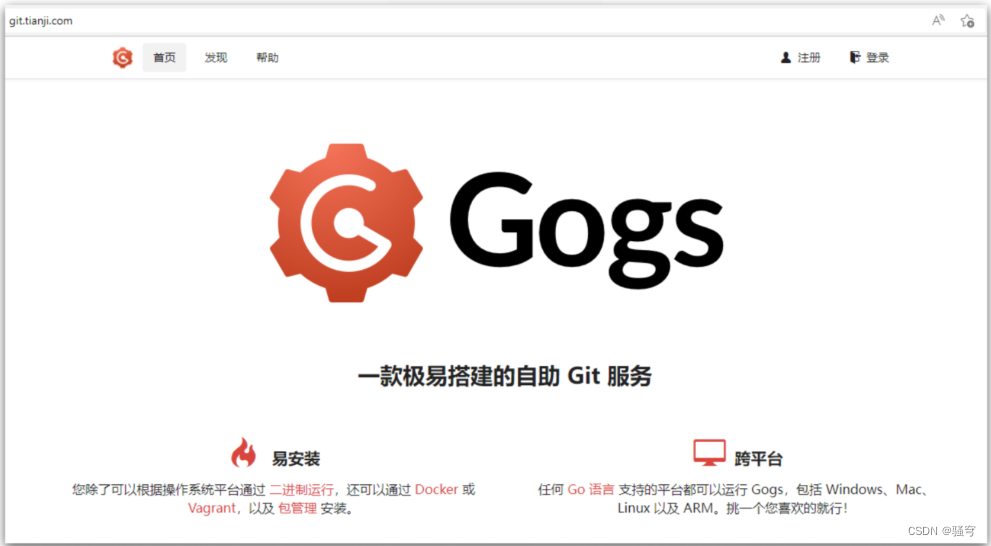The width and height of the screenshot is (991, 546).
Task: Click the read aloud icon in address bar
Action: click(938, 21)
